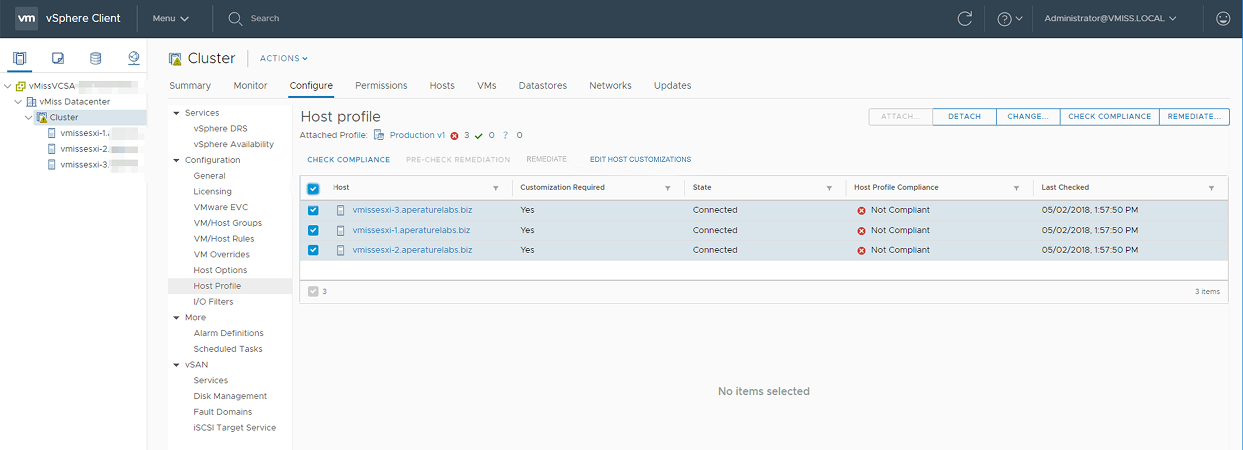Open the Host column filter icon
1243x450 pixels.
[x=495, y=188]
